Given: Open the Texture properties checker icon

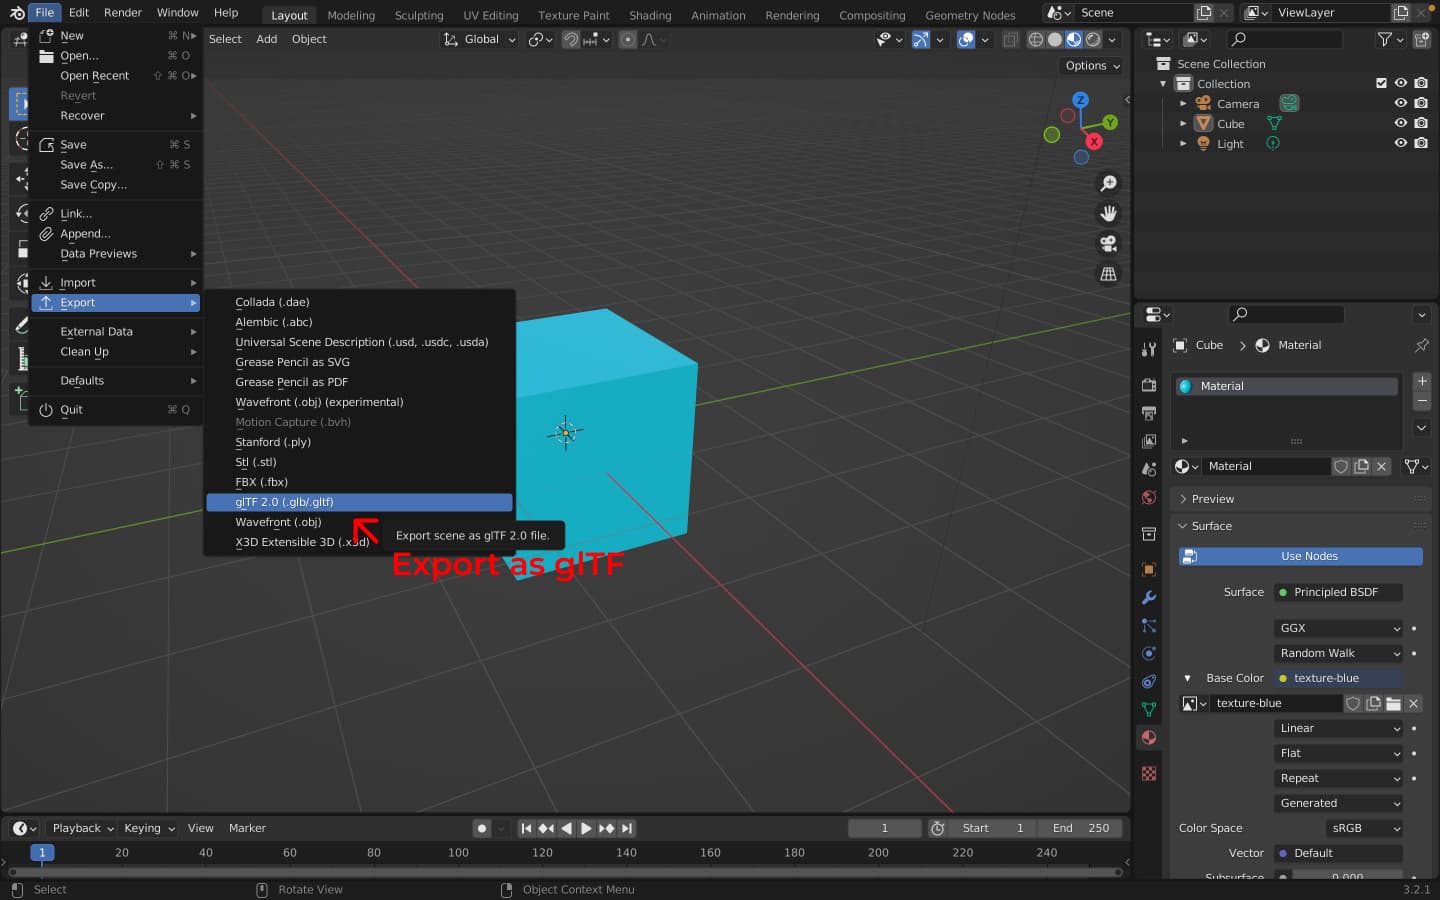Looking at the screenshot, I should click(1149, 773).
